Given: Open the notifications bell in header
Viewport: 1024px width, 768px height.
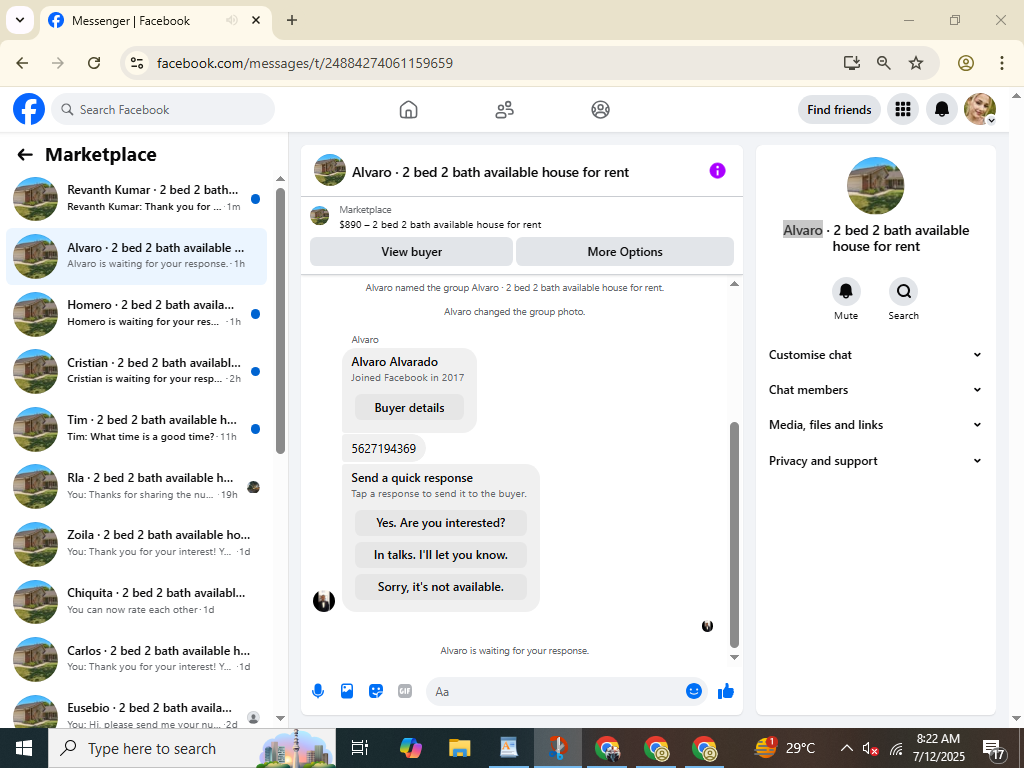Looking at the screenshot, I should click(941, 109).
